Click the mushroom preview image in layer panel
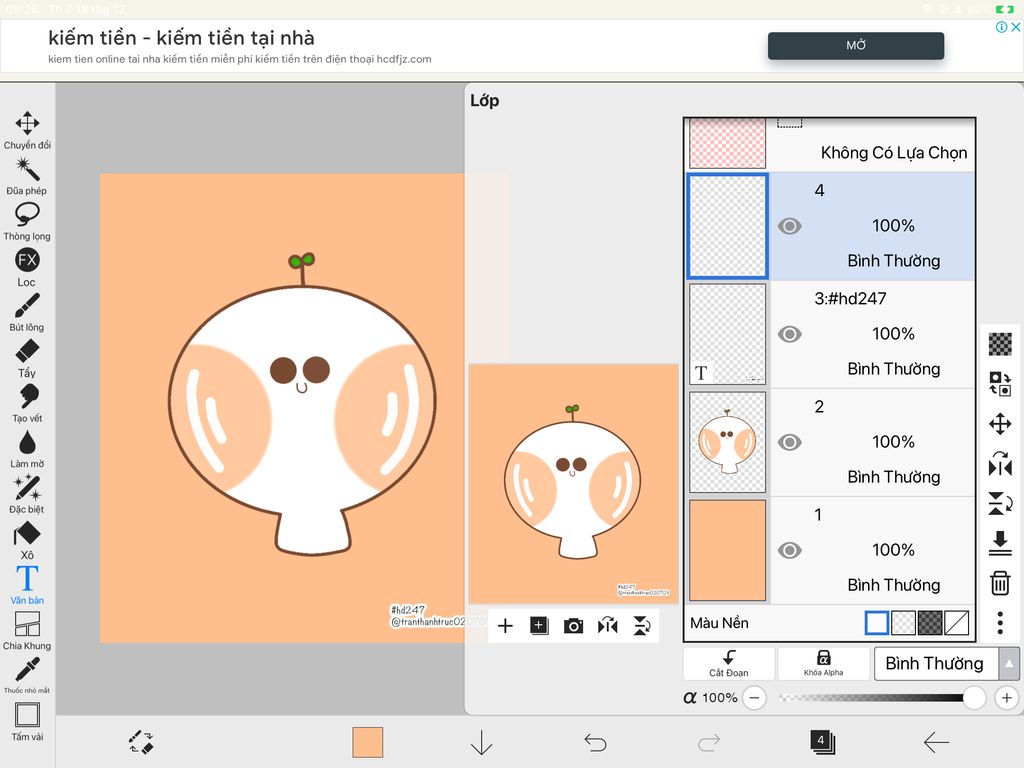This screenshot has width=1024, height=768. click(x=574, y=484)
